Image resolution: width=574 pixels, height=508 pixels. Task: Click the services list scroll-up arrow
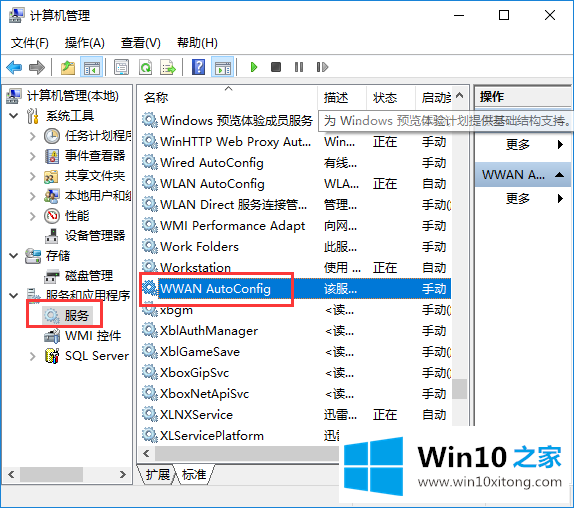tap(459, 96)
